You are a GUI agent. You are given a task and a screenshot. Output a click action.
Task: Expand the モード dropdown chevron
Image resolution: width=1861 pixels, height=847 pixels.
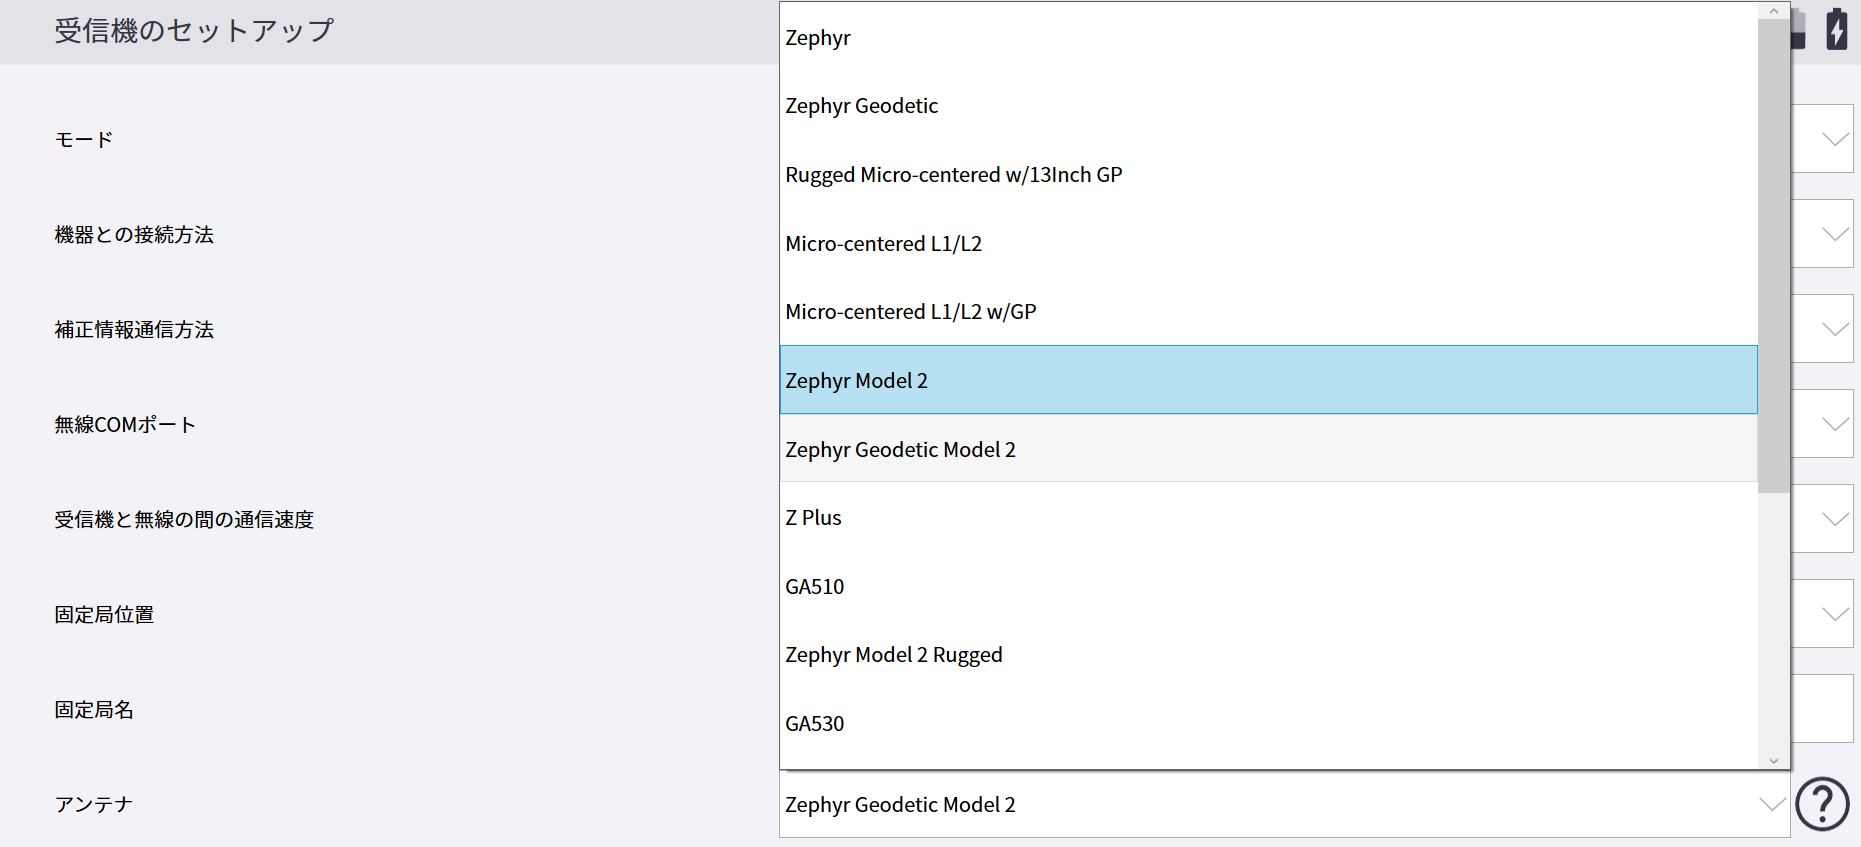[x=1834, y=139]
